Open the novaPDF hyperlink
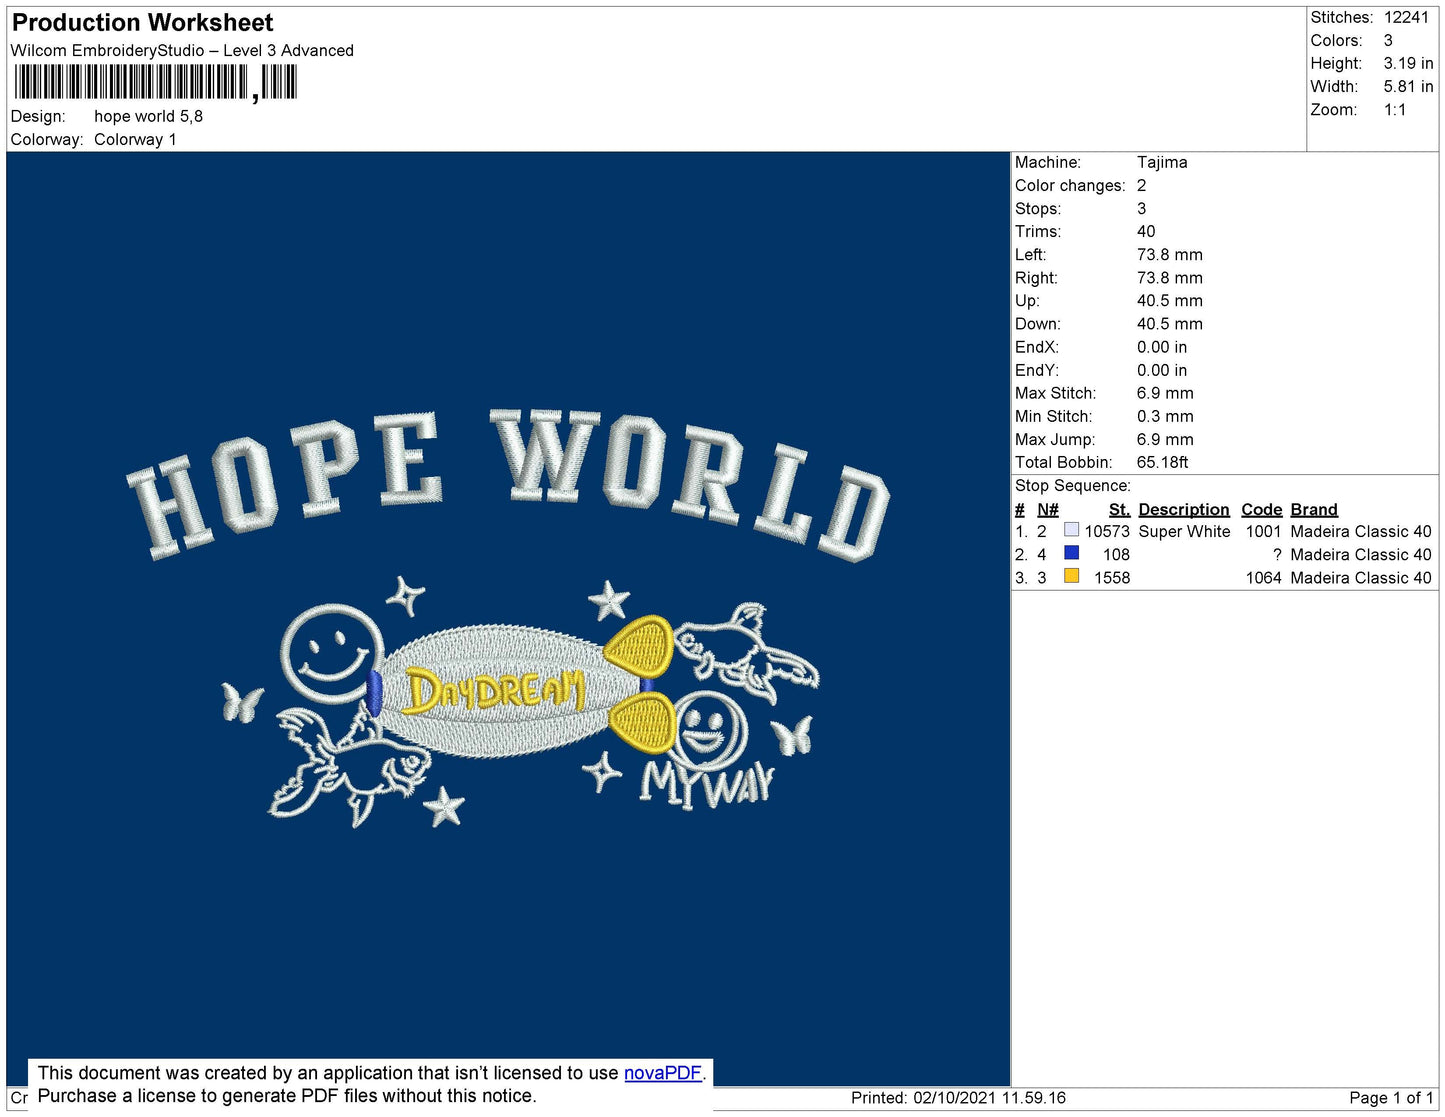Screen dimensions: 1445x1117 coord(663,1073)
